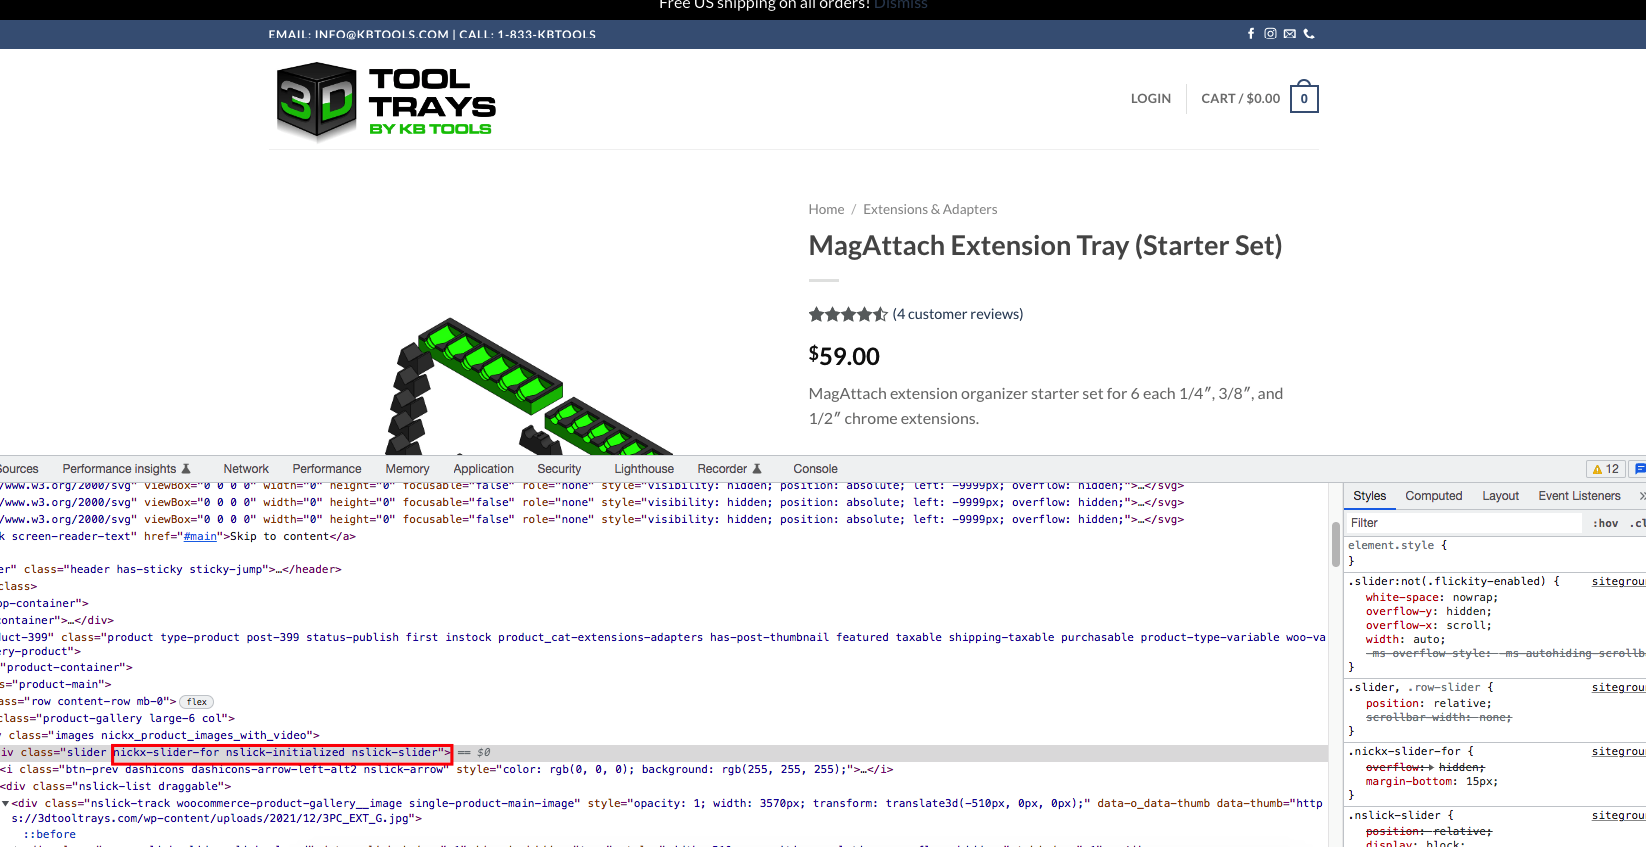The height and width of the screenshot is (847, 1646).
Task: Click the overflow-x: scroll declaration
Action: (1428, 626)
